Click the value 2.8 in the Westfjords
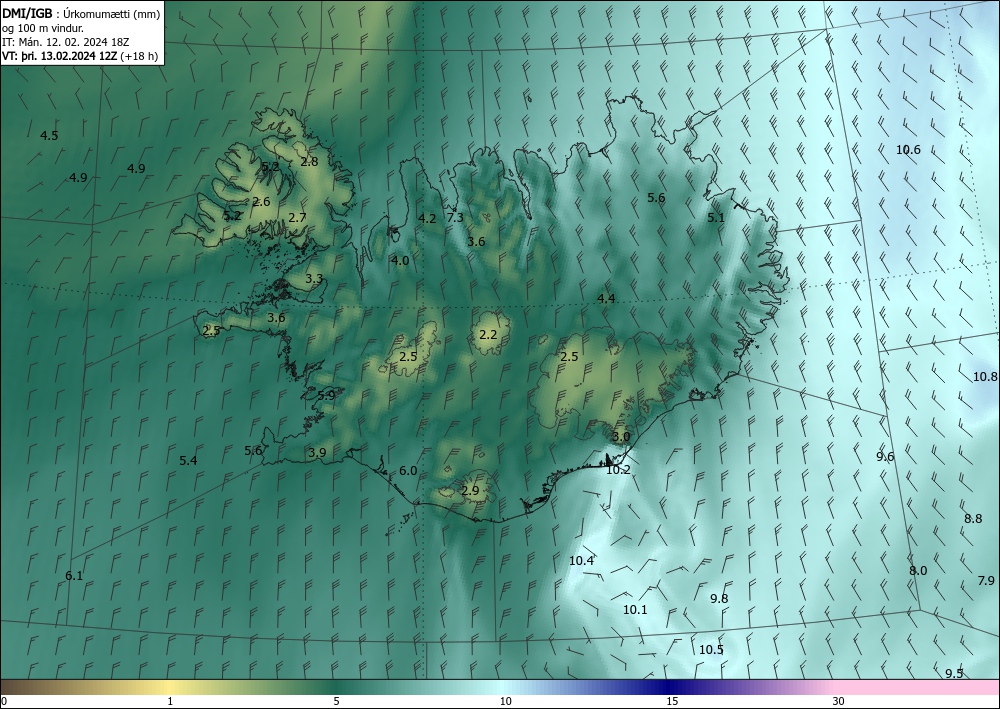The image size is (1000, 709). (x=309, y=161)
